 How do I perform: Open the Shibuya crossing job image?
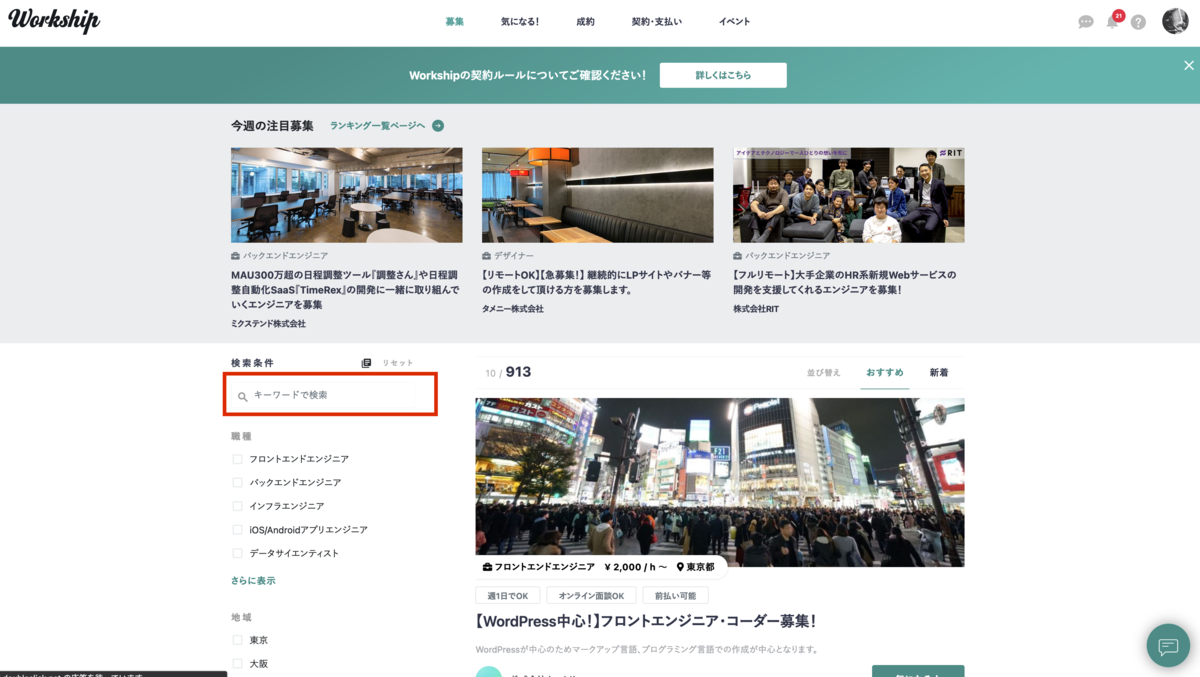click(720, 482)
